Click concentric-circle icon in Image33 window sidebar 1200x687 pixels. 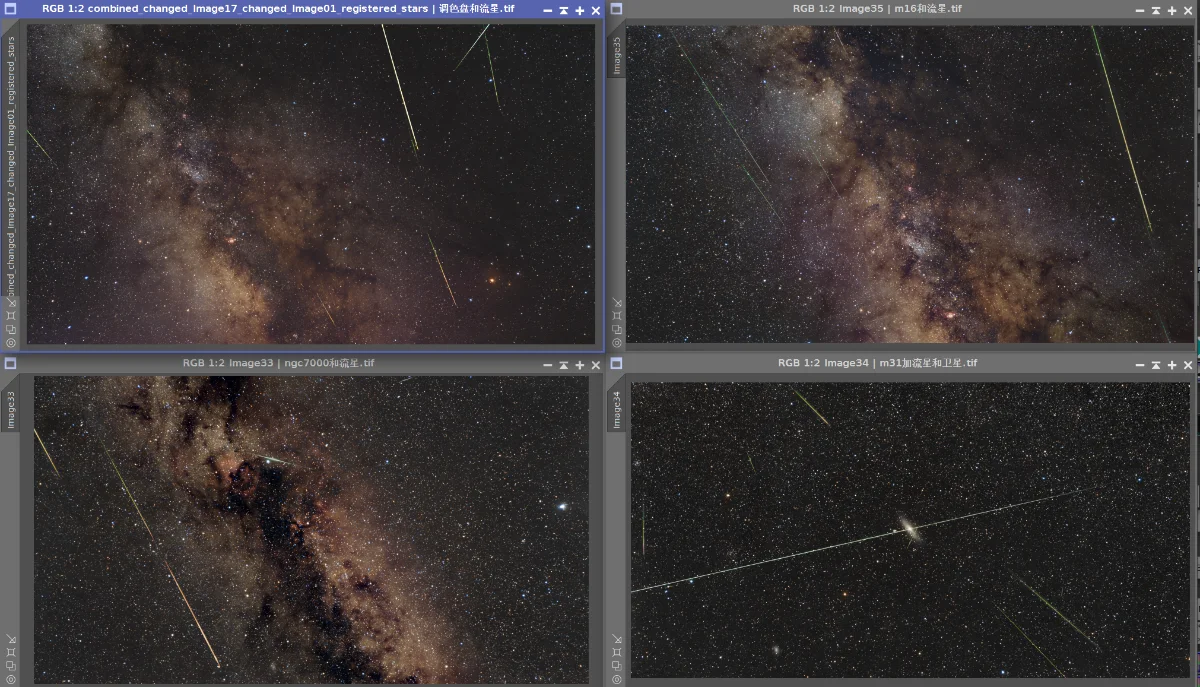[11, 679]
